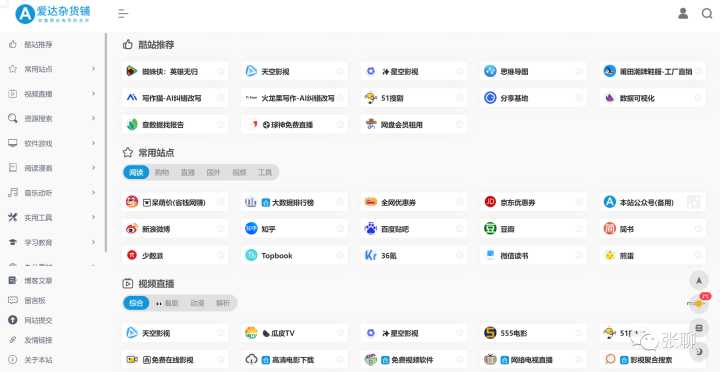
Task: Open 友情链接 in the sidebar
Action: click(x=38, y=340)
